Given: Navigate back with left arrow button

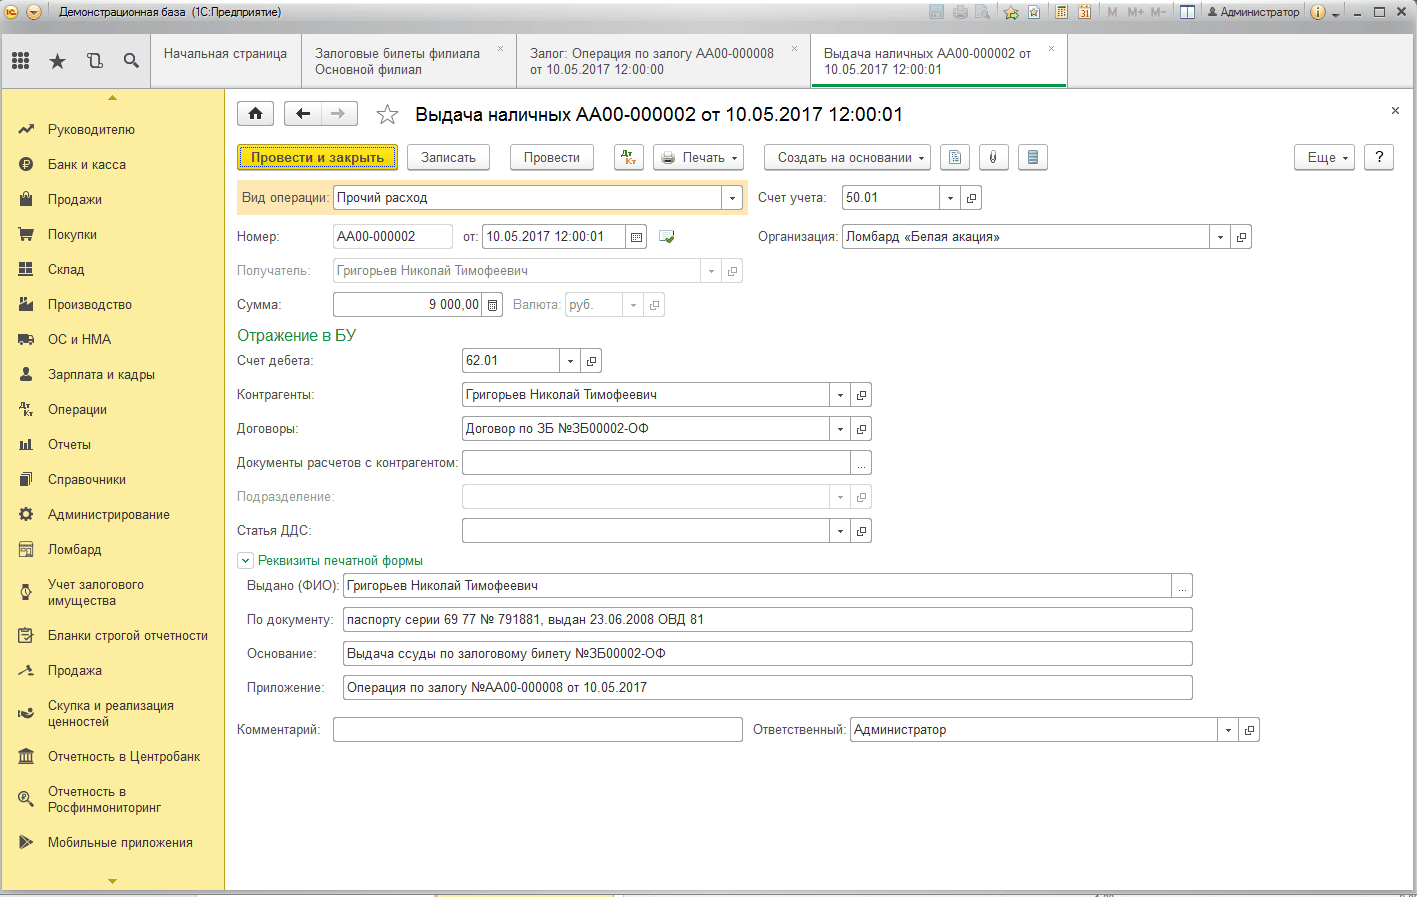Looking at the screenshot, I should [x=303, y=114].
